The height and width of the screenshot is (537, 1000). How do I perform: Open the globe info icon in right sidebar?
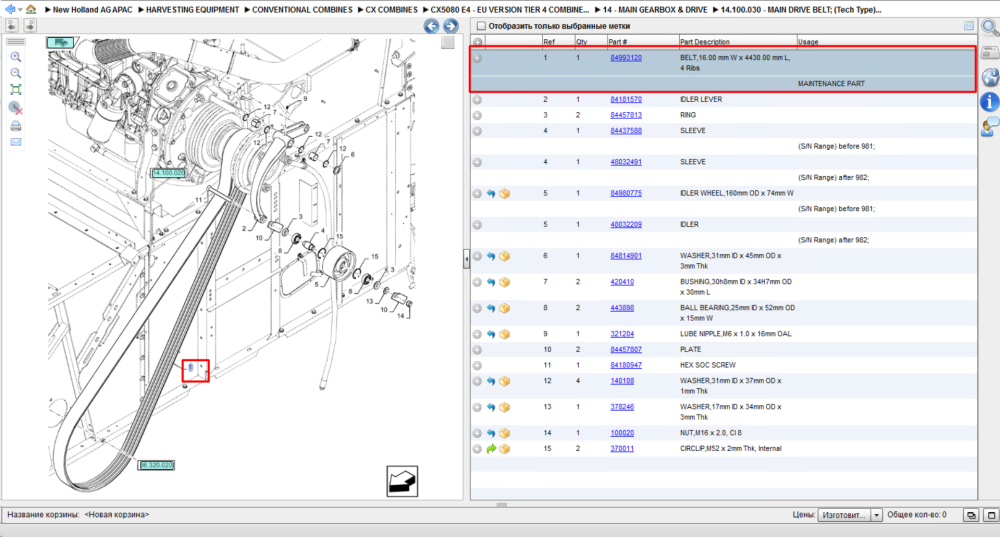click(x=990, y=77)
